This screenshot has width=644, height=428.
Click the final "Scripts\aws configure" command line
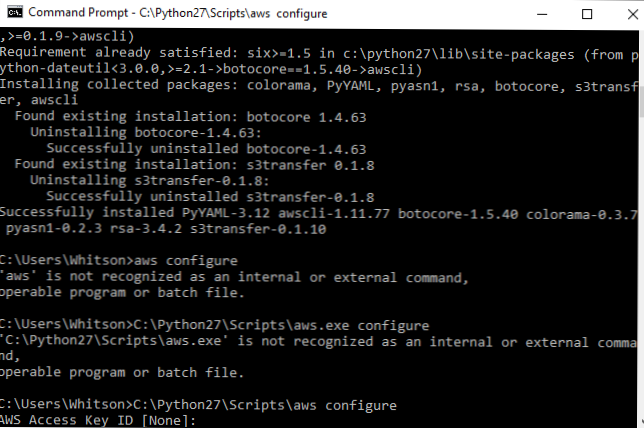click(200, 405)
